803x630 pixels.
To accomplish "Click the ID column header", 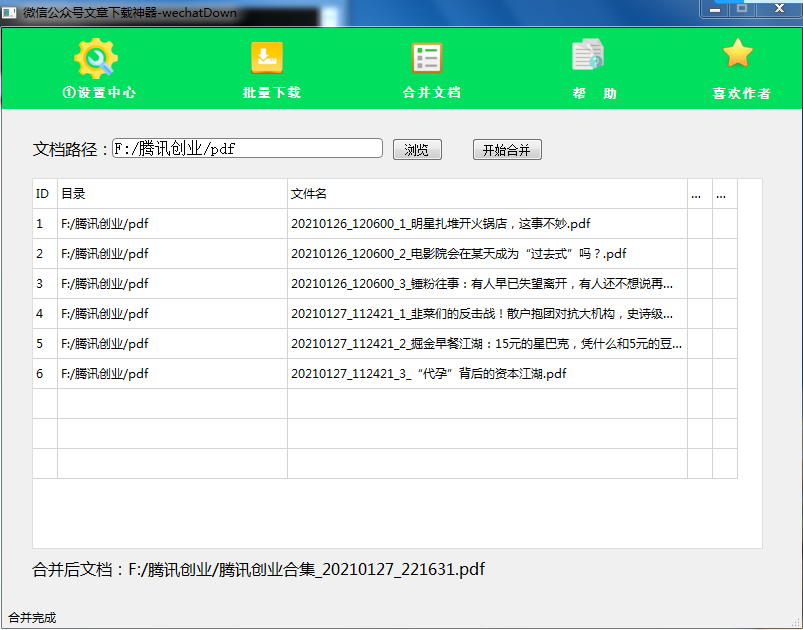I will (x=45, y=194).
